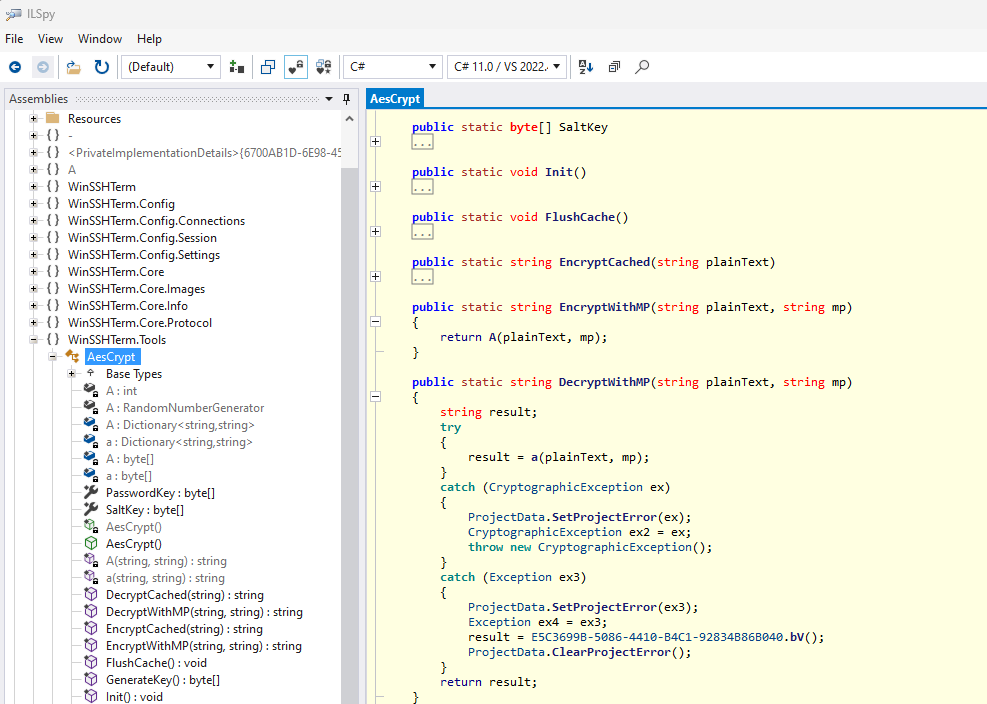Reload assemblies with the refresh icon
This screenshot has height=704, width=987.
click(x=101, y=67)
